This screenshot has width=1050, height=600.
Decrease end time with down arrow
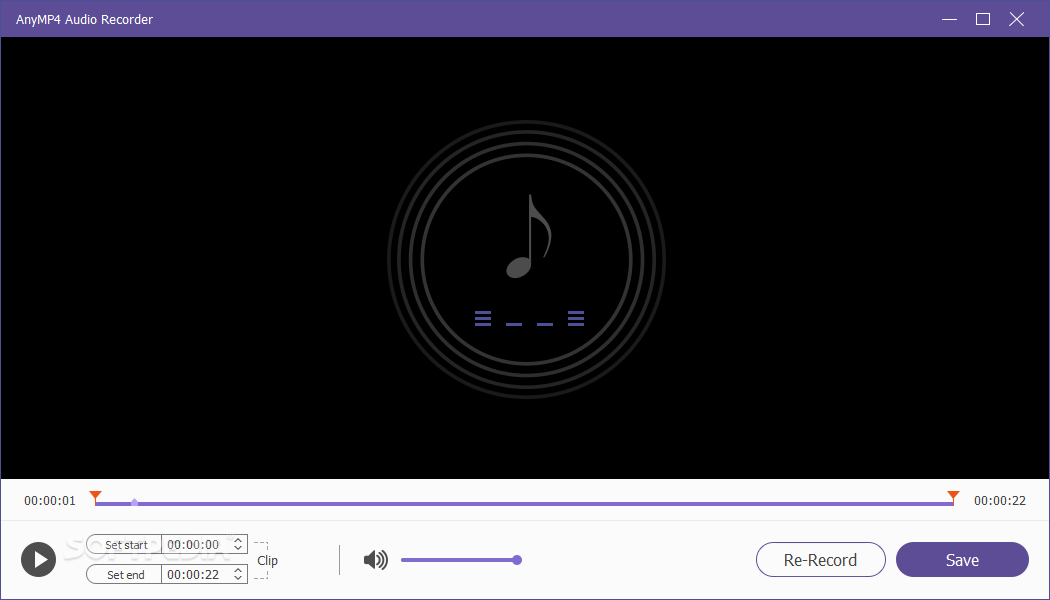click(238, 579)
